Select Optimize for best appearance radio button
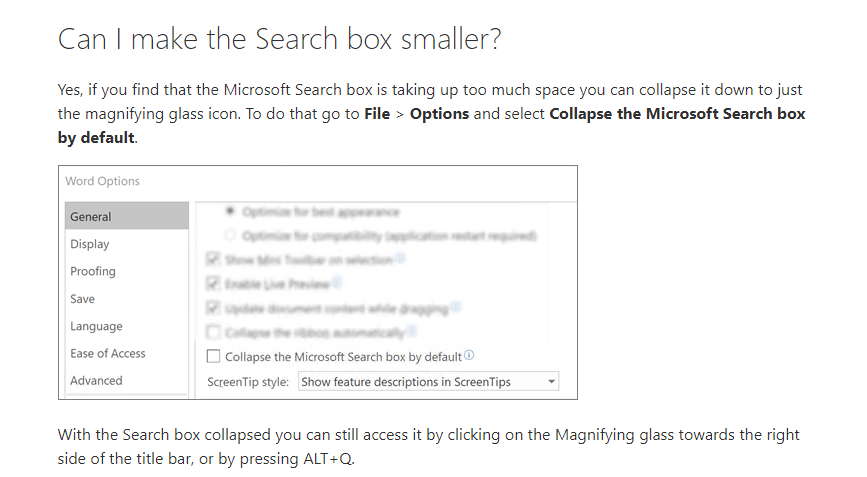This screenshot has height=477, width=867. [x=230, y=211]
